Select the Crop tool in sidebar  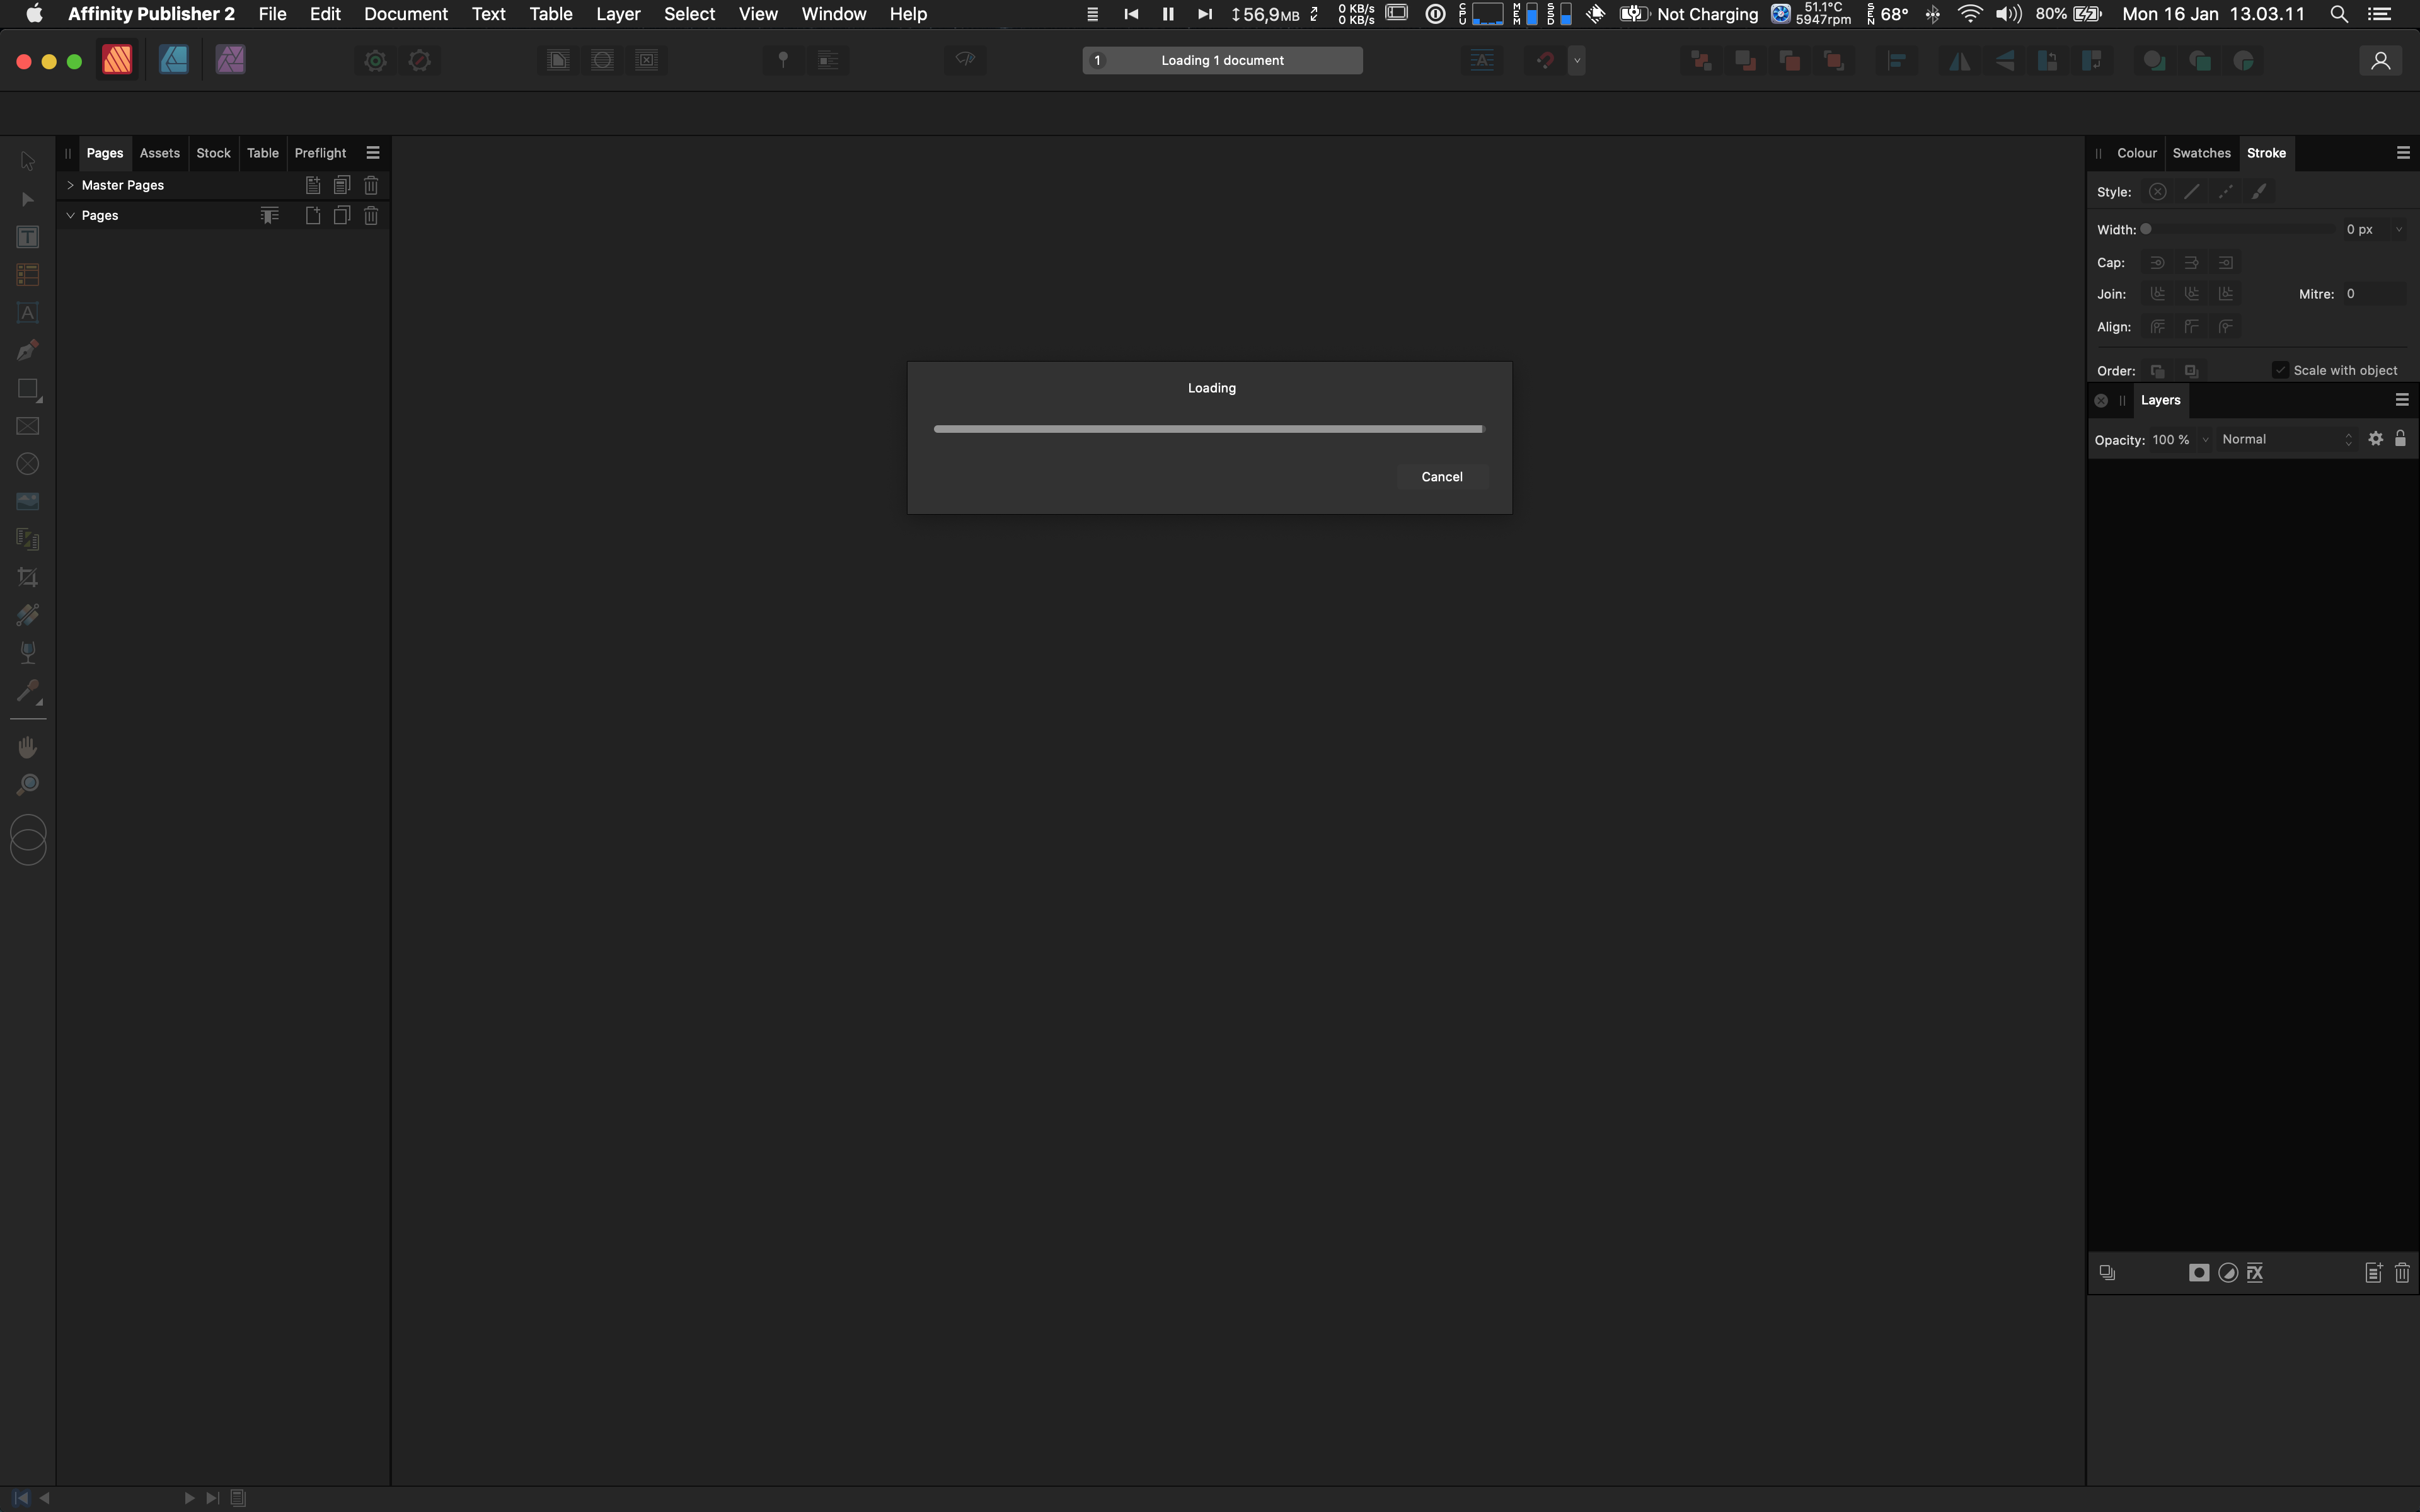tap(28, 577)
